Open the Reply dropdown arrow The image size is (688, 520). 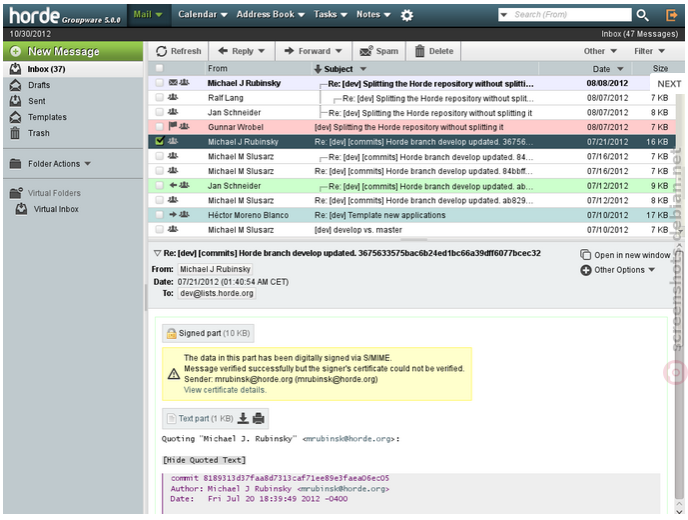click(x=262, y=51)
